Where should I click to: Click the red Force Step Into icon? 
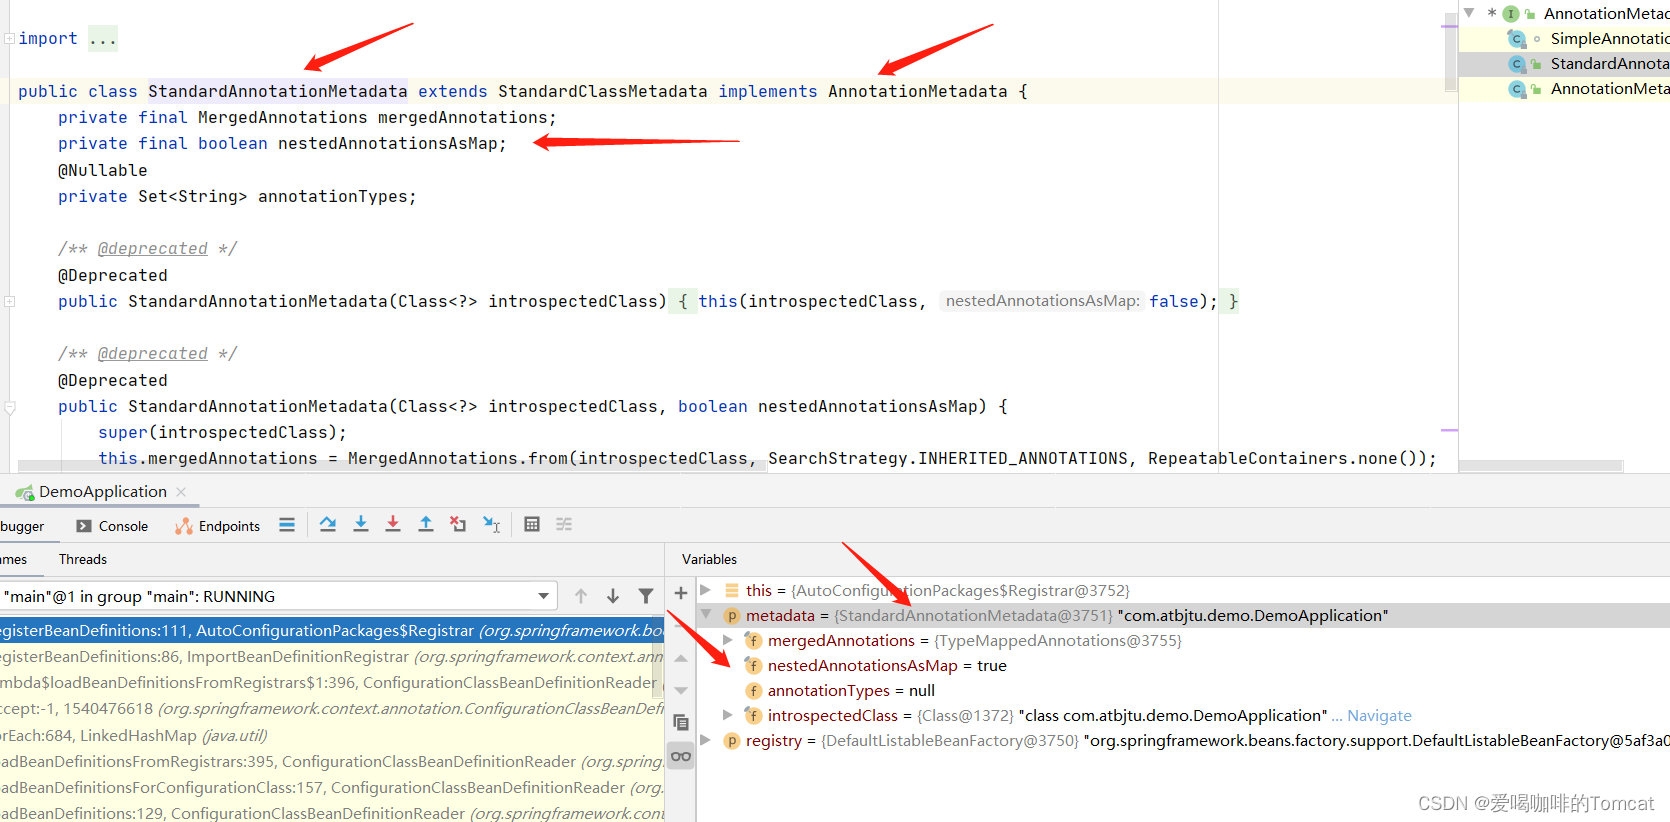point(393,525)
